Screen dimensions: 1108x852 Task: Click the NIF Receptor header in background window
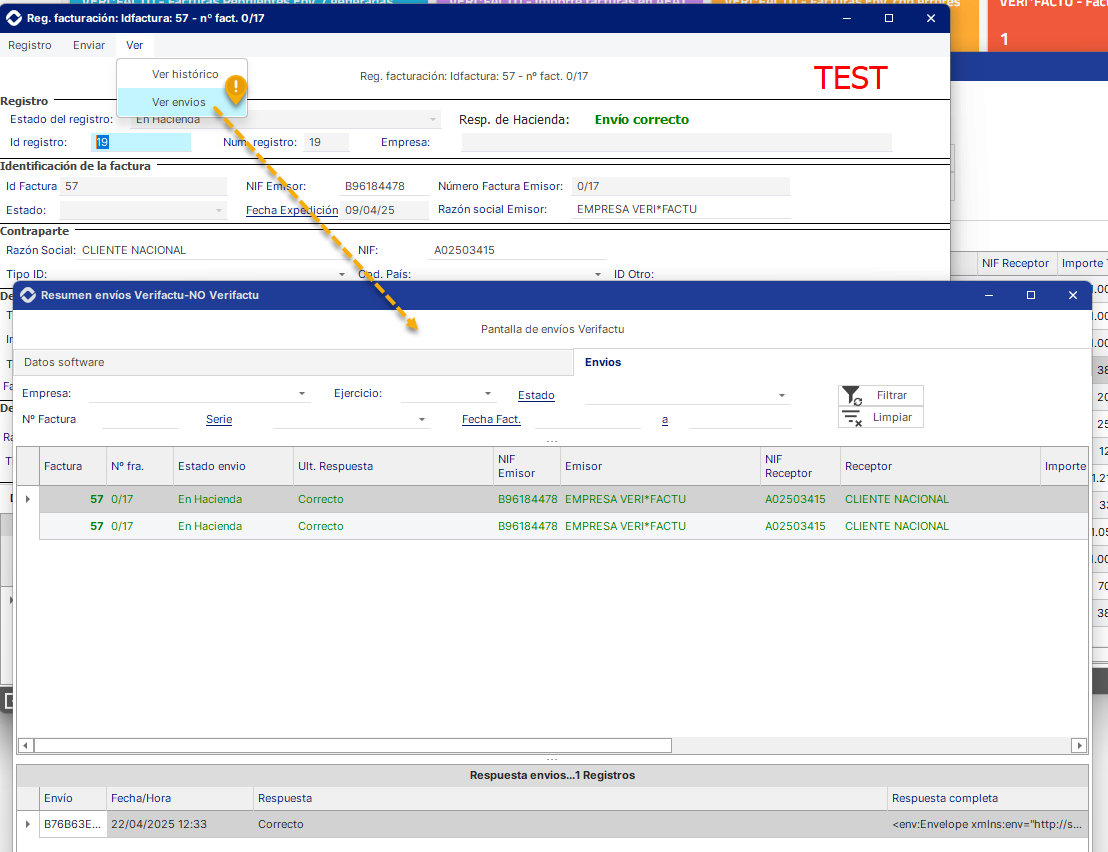(x=1015, y=263)
